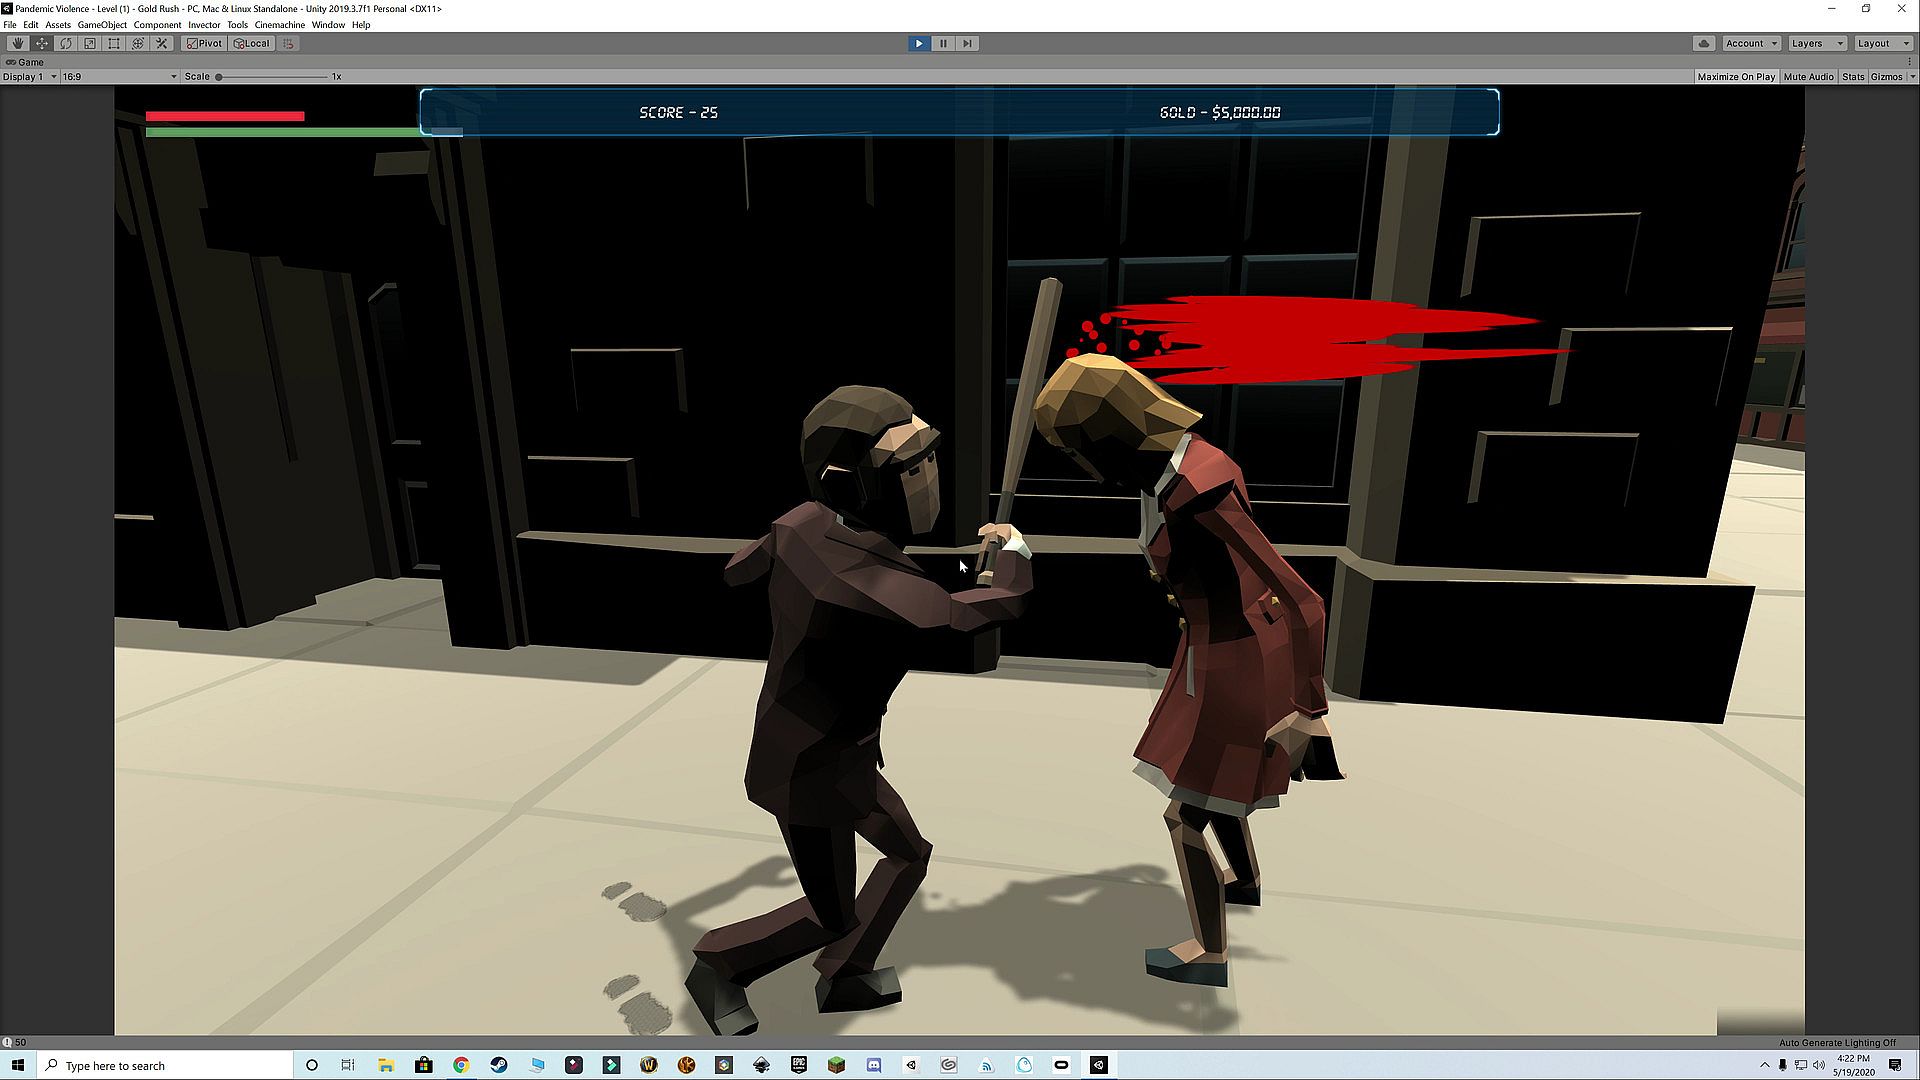The image size is (1920, 1080).
Task: Open the Cinemachine menu
Action: (279, 25)
